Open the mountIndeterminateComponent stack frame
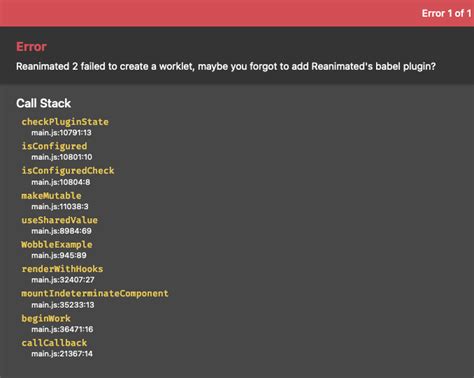Viewport: 474px width, 378px height. [x=95, y=294]
